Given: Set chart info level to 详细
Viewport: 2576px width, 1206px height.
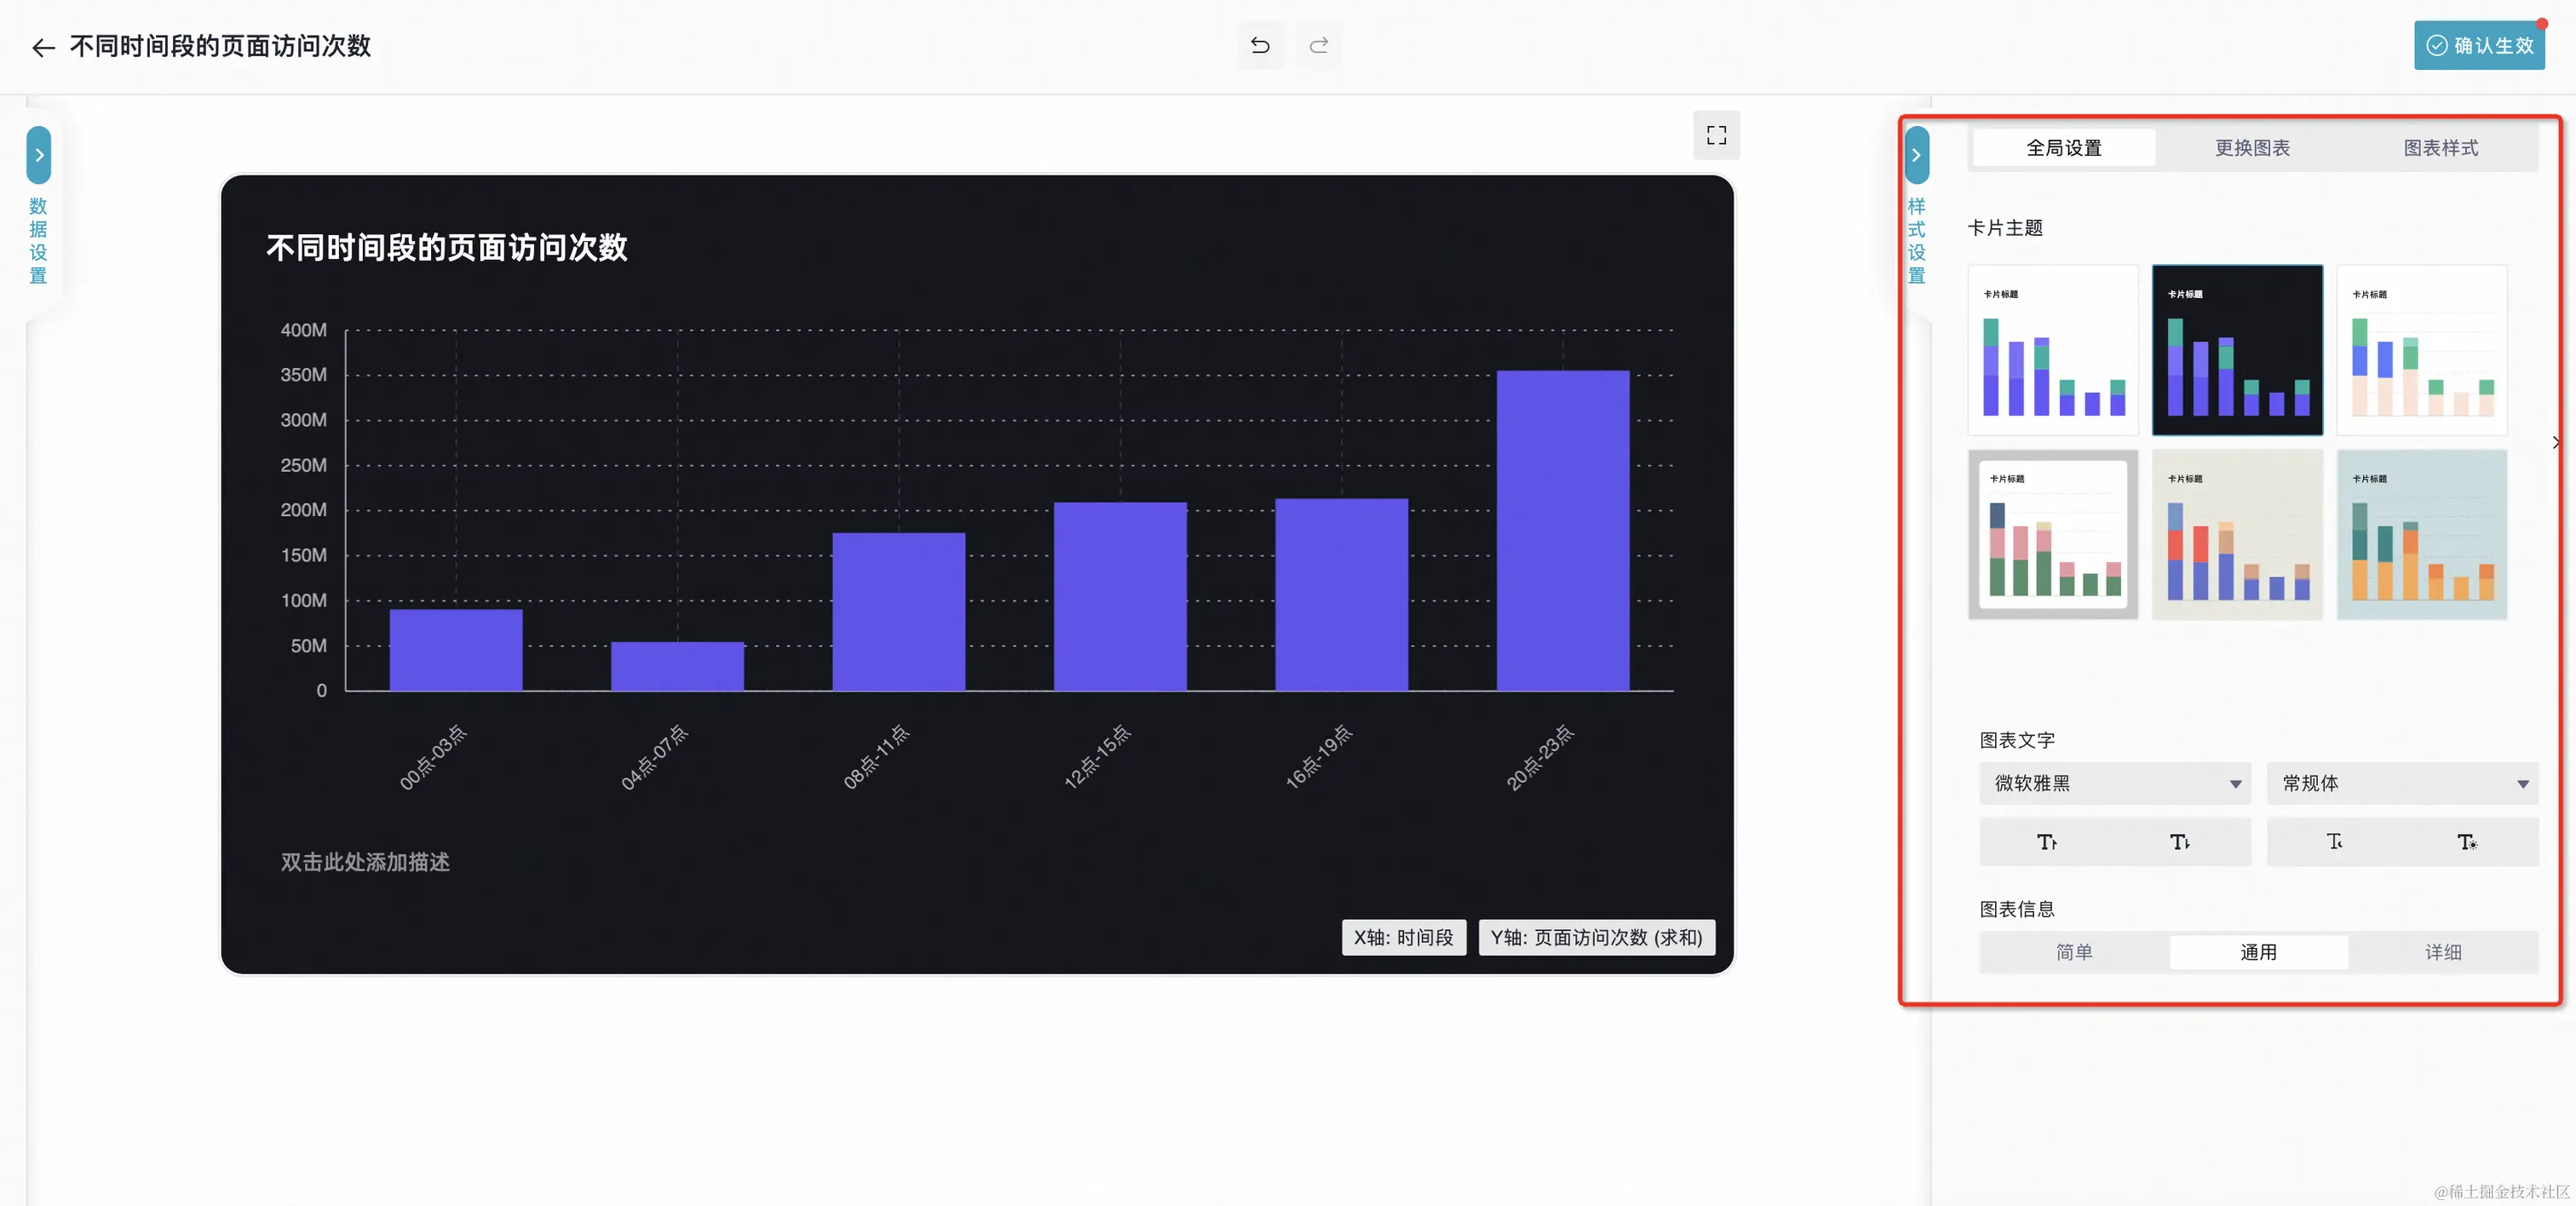Looking at the screenshot, I should click(x=2442, y=952).
